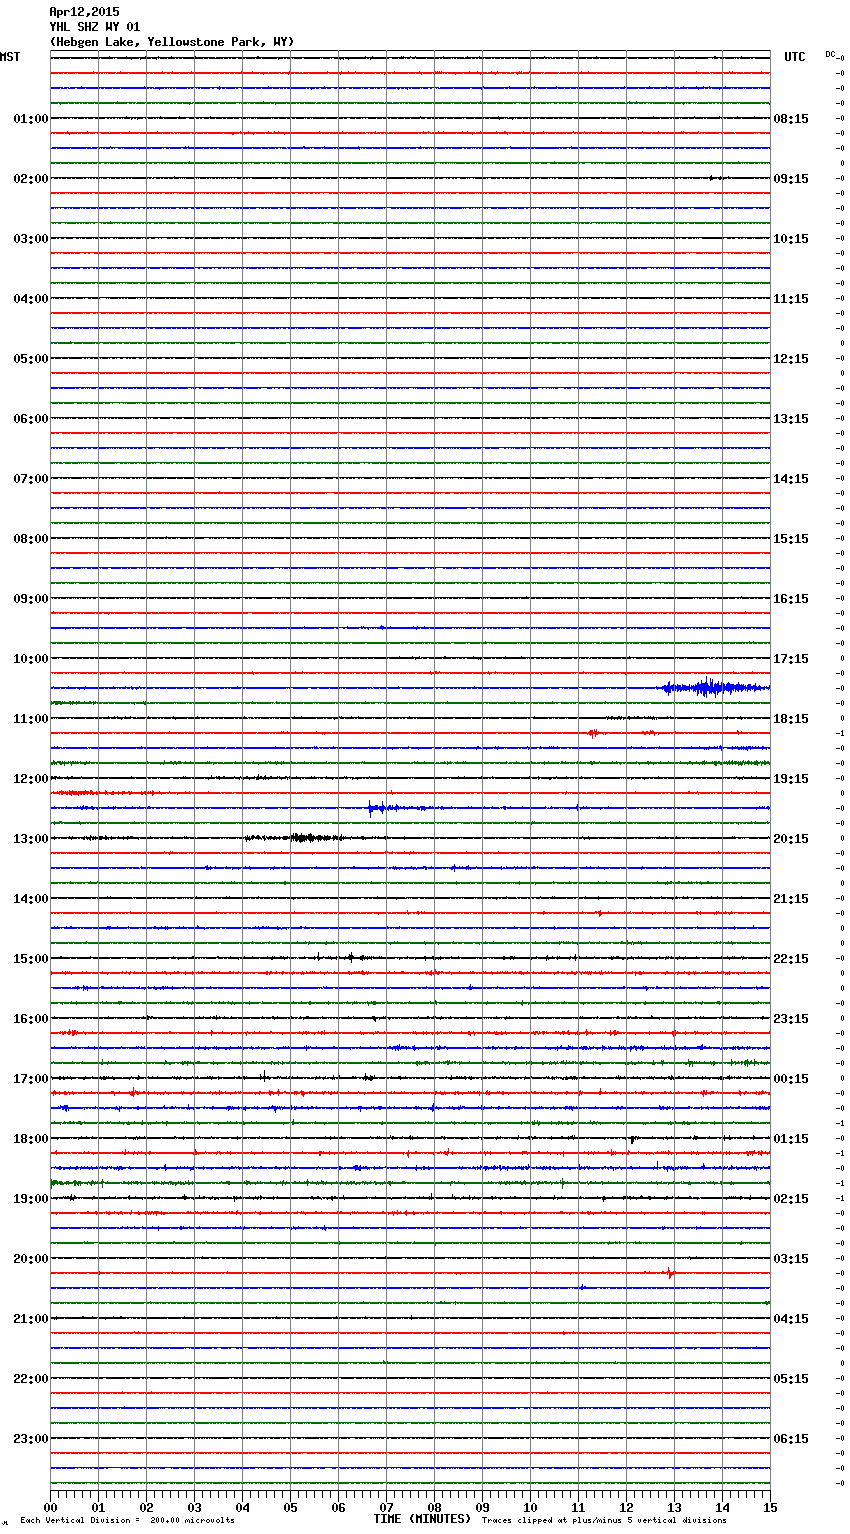Click minute tick label 05 on bottom axis
This screenshot has height=1534, width=850.
(x=291, y=1507)
